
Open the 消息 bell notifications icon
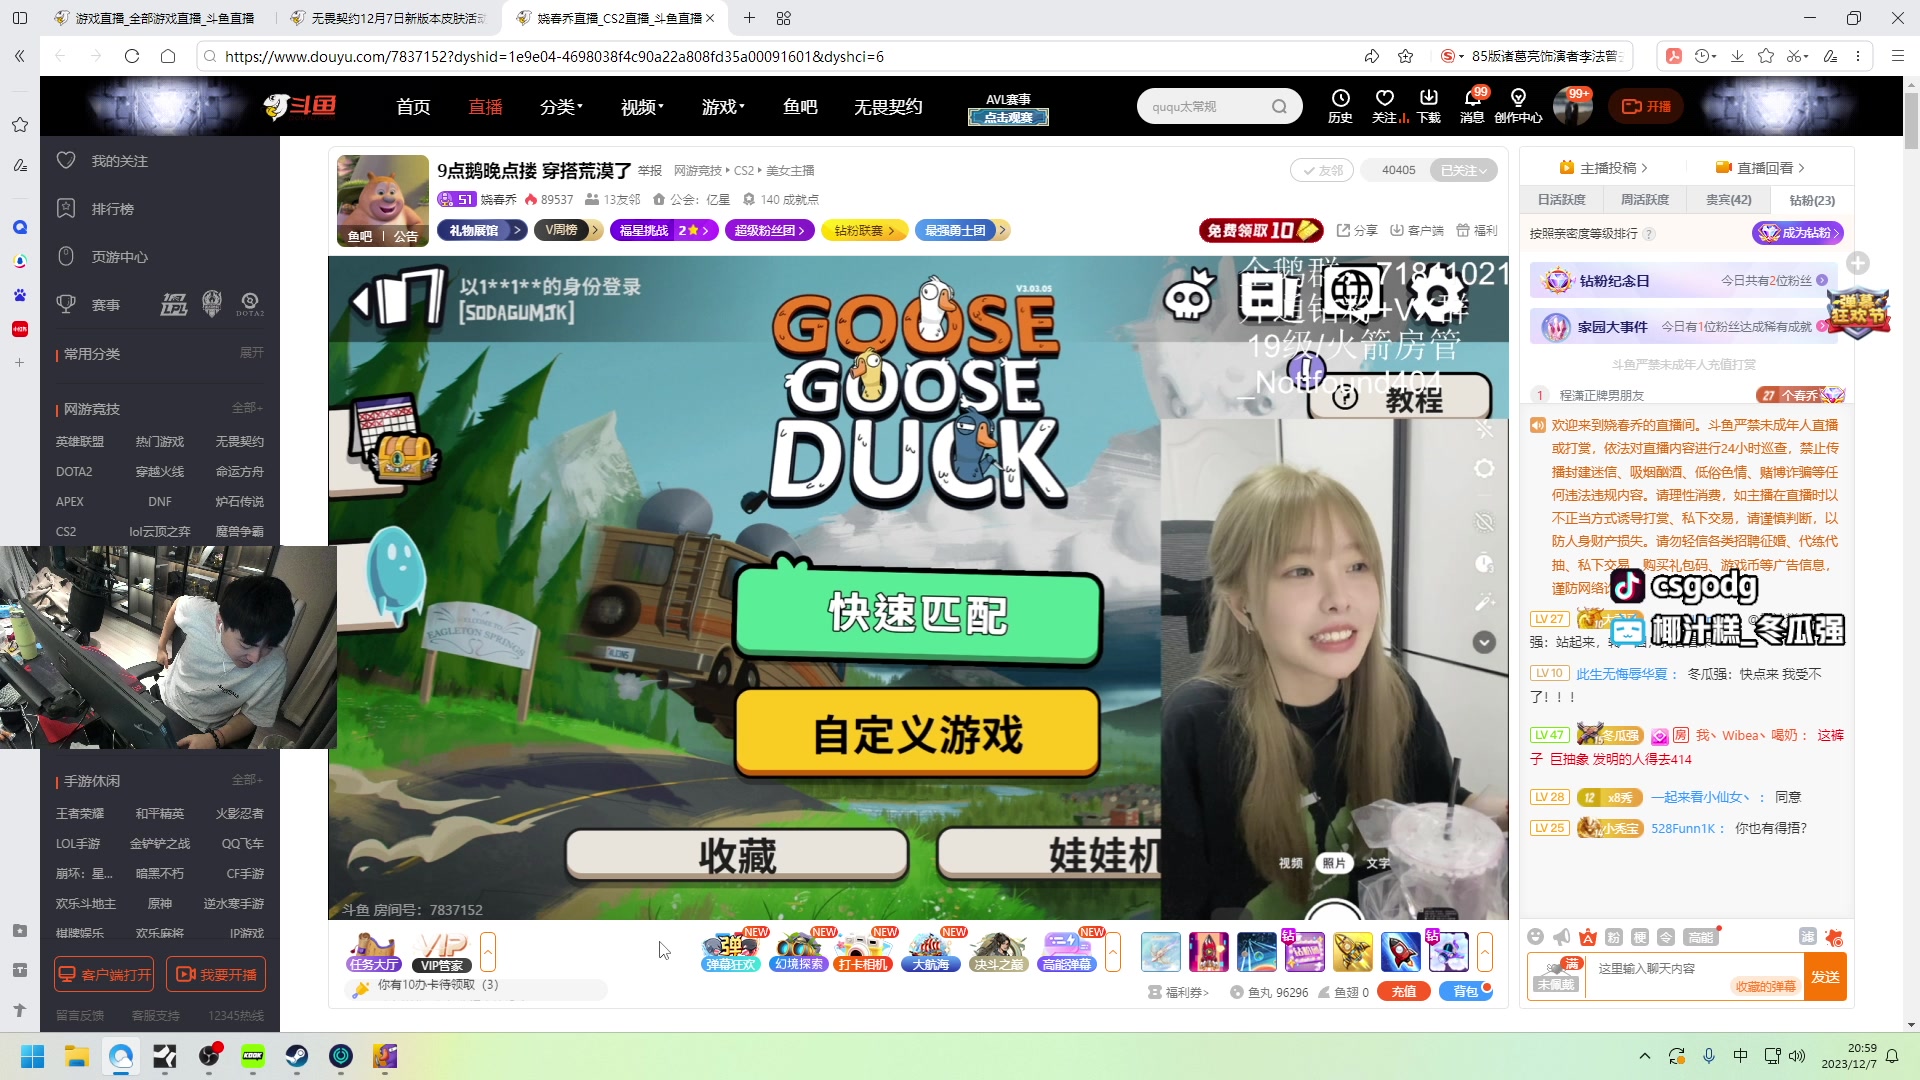[1472, 105]
